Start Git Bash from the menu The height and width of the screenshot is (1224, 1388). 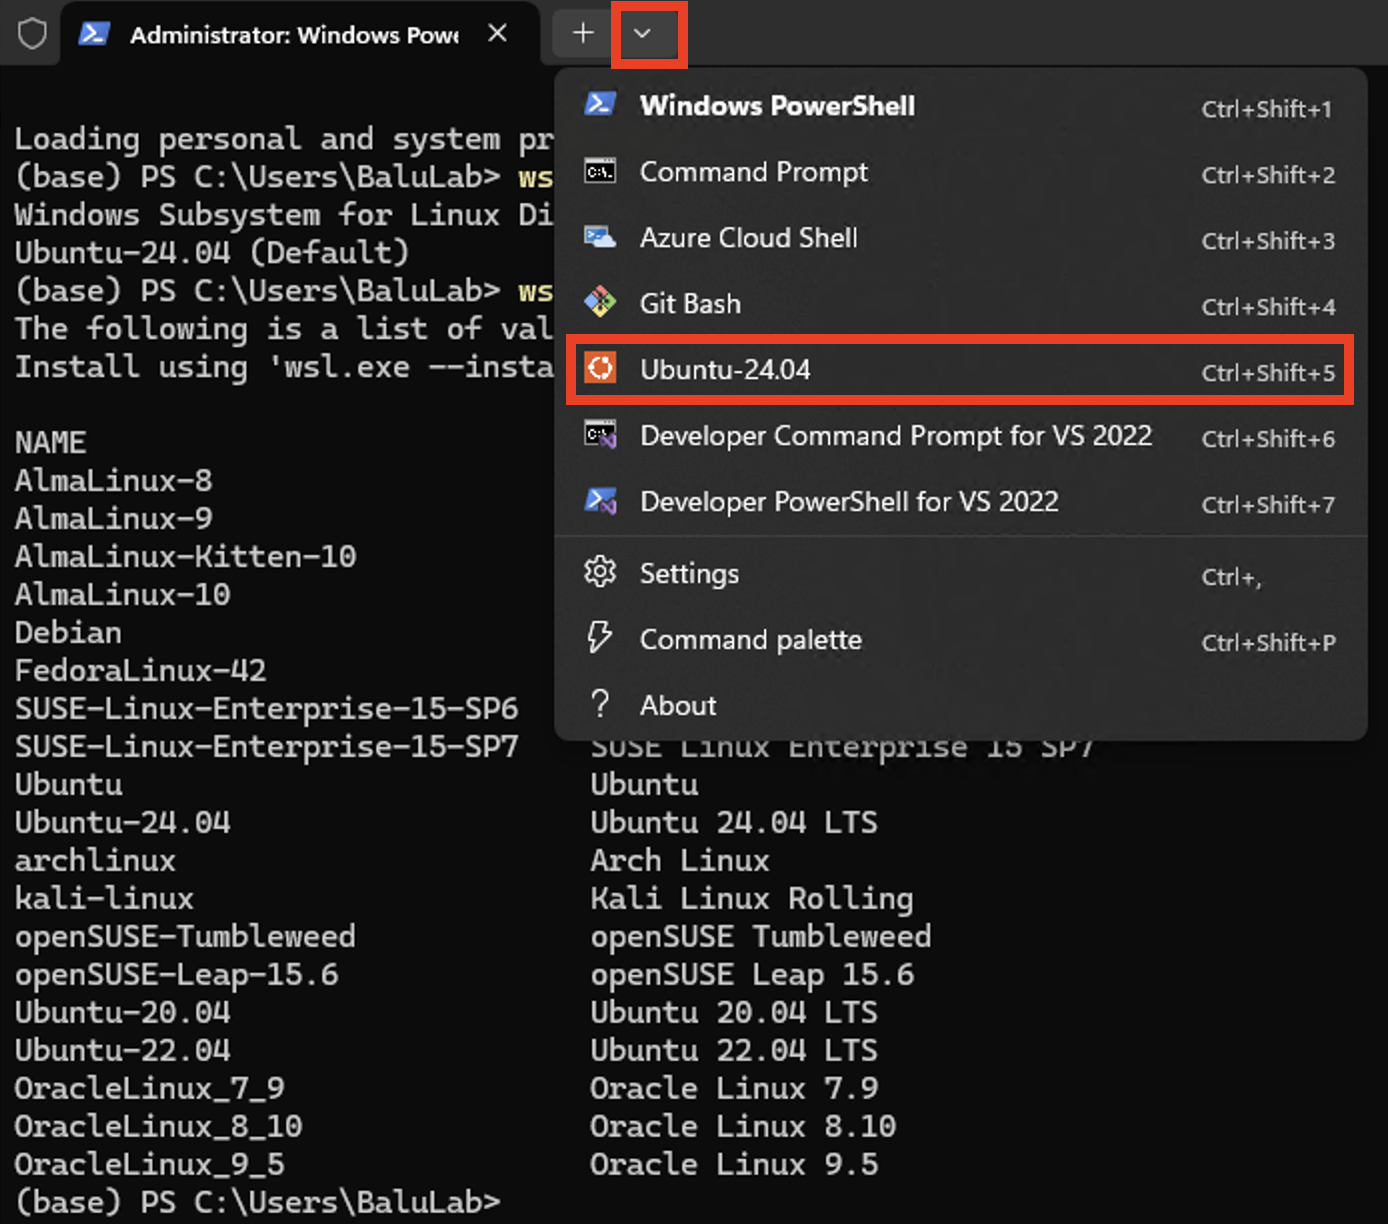point(961,304)
